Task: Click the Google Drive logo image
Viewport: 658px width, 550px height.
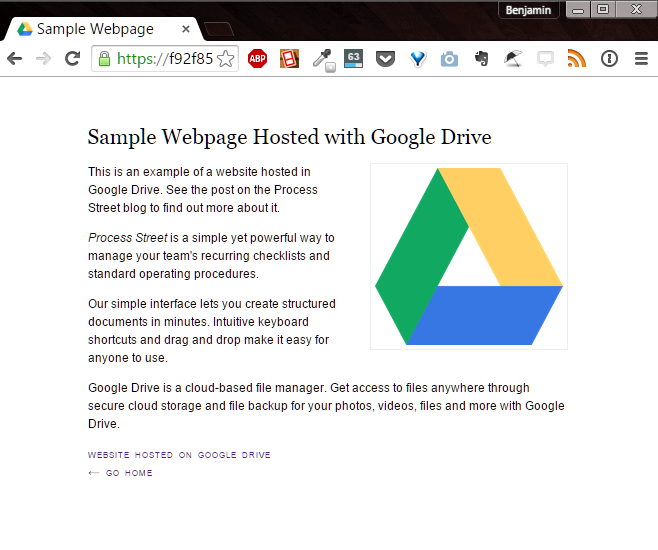Action: tap(469, 256)
